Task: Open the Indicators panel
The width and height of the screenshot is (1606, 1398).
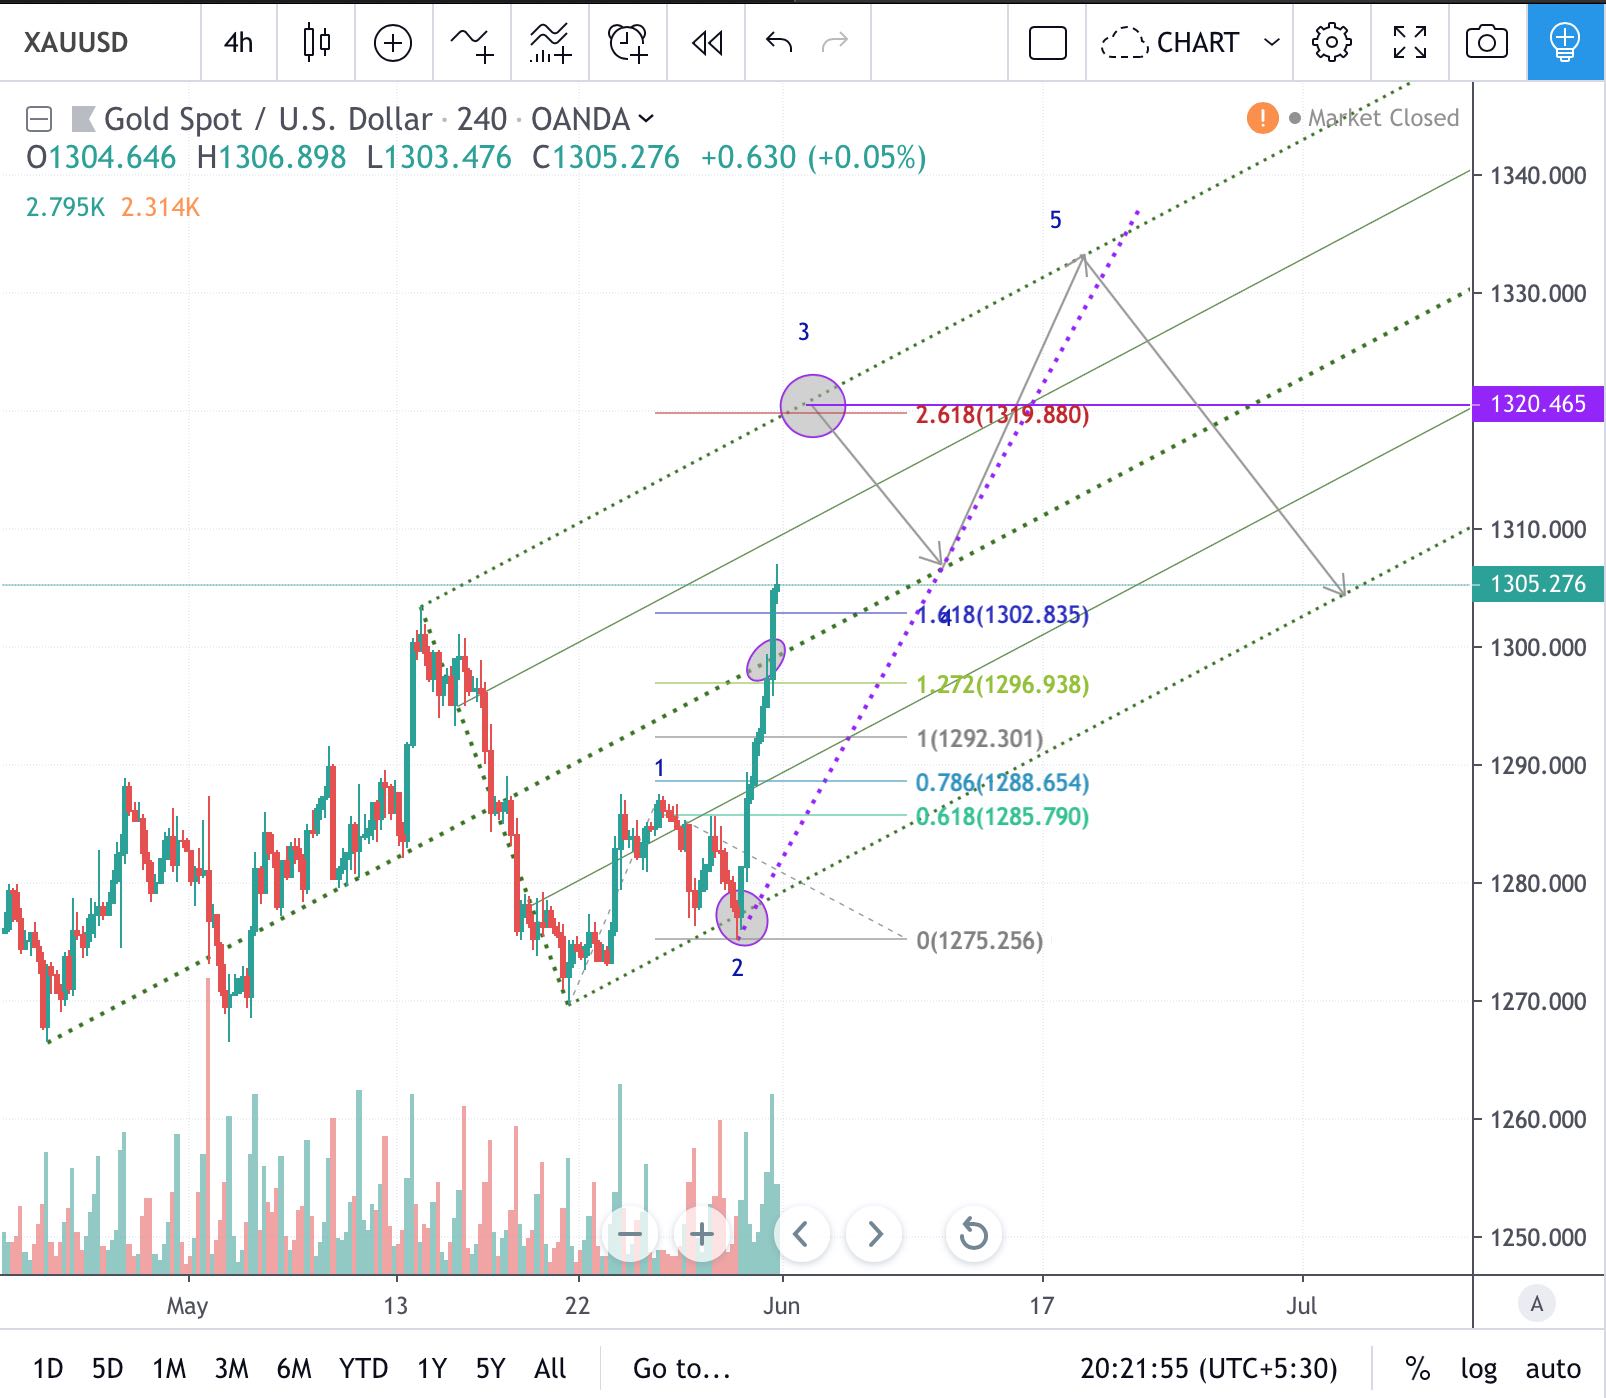Action: pyautogui.click(x=470, y=42)
